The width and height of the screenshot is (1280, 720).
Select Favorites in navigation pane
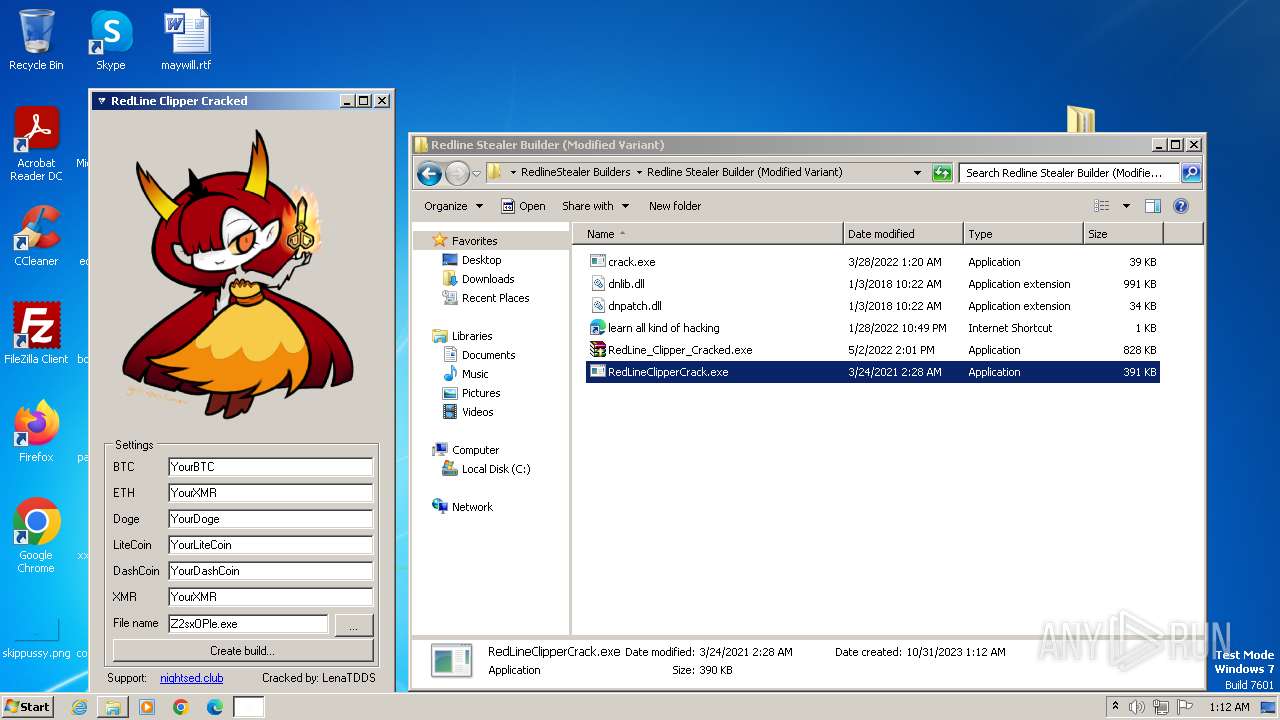[x=474, y=241]
